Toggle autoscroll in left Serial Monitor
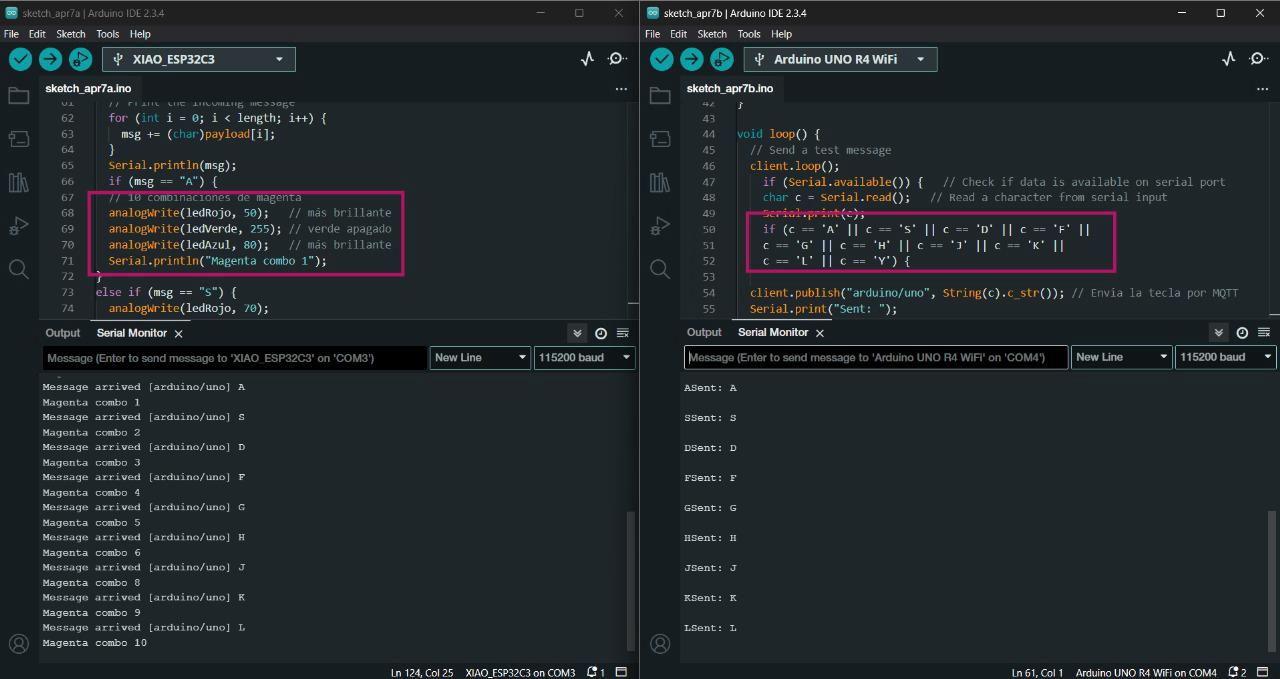Image resolution: width=1280 pixels, height=679 pixels. tap(577, 333)
